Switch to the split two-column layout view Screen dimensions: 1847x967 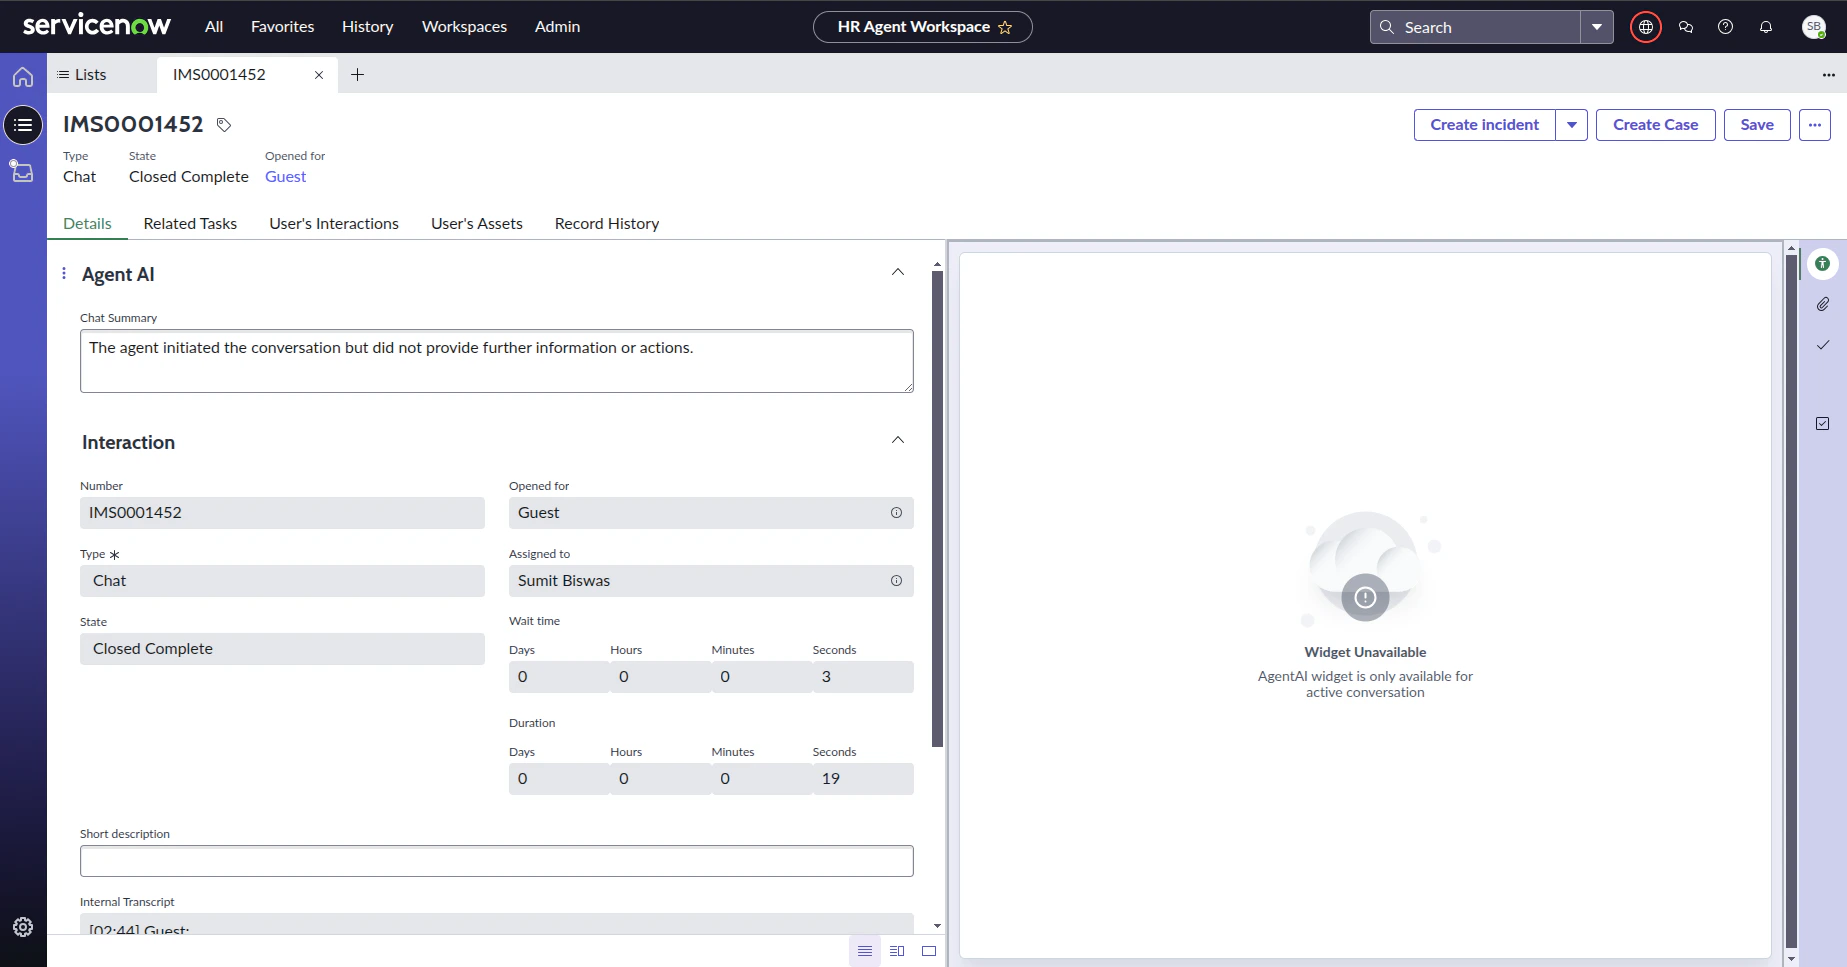897,951
